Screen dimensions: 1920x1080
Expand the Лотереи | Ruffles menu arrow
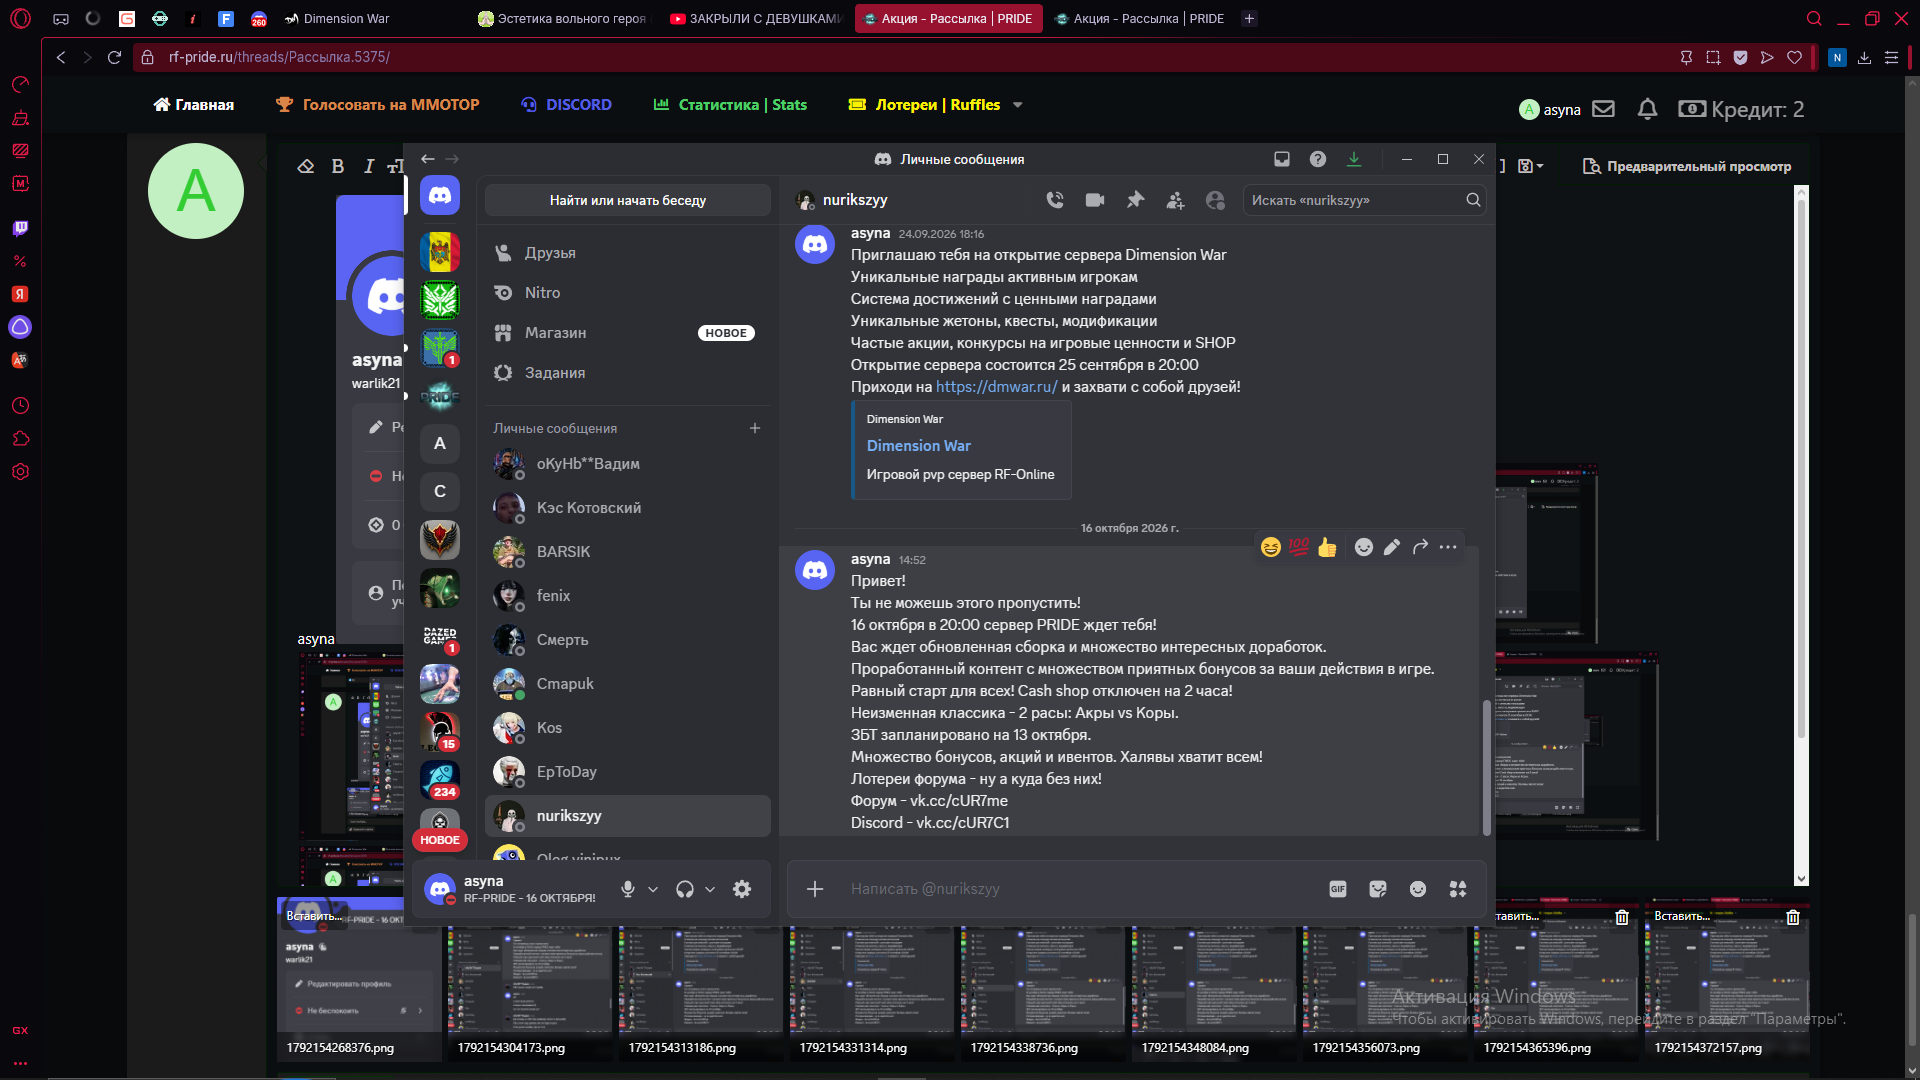click(1018, 105)
